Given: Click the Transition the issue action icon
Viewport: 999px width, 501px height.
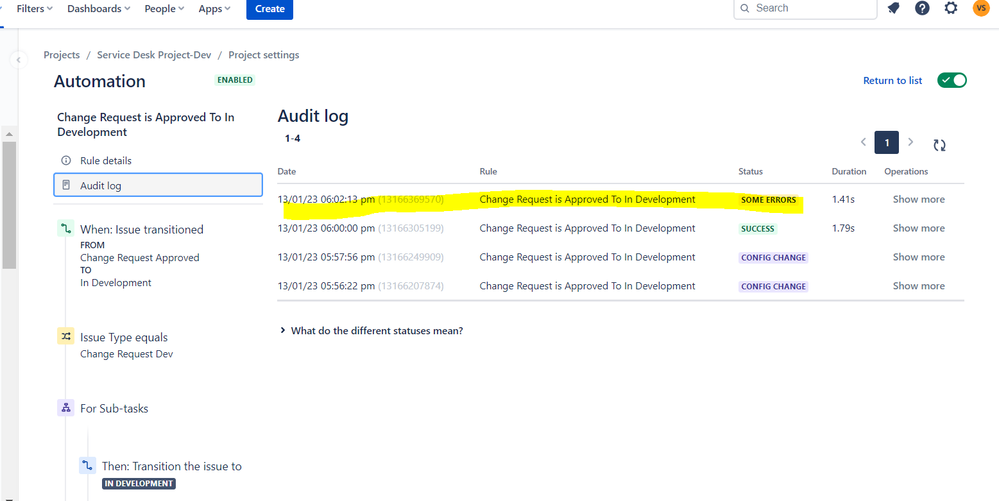Looking at the screenshot, I should click(87, 465).
